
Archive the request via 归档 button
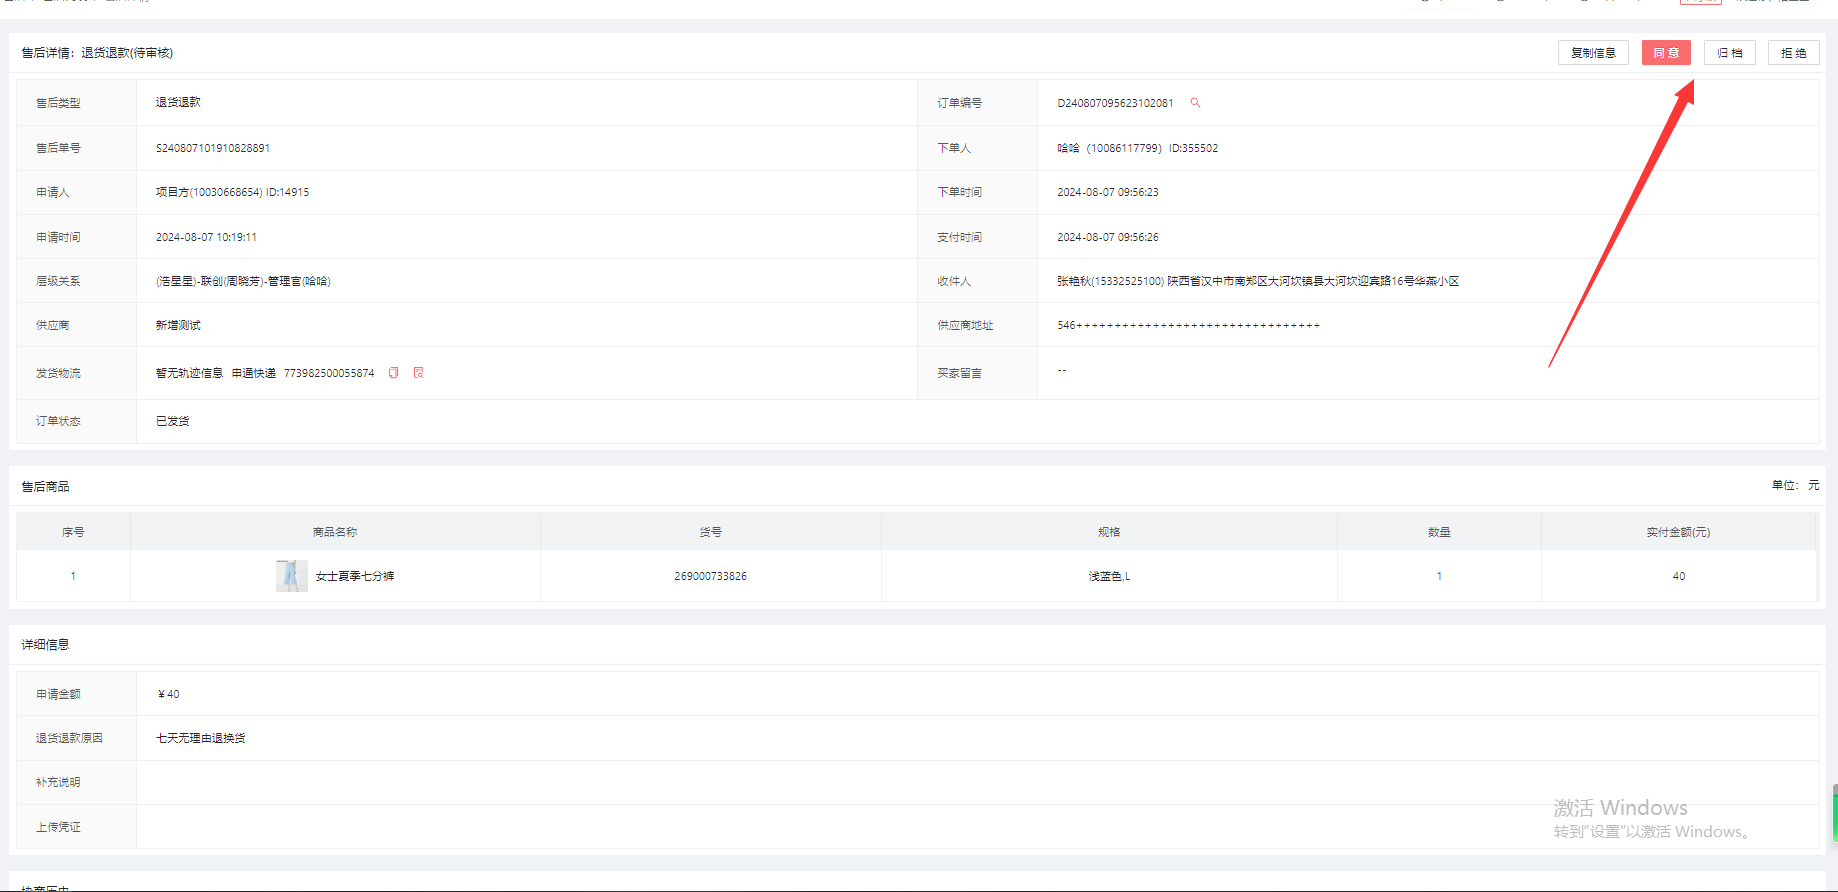(x=1729, y=53)
